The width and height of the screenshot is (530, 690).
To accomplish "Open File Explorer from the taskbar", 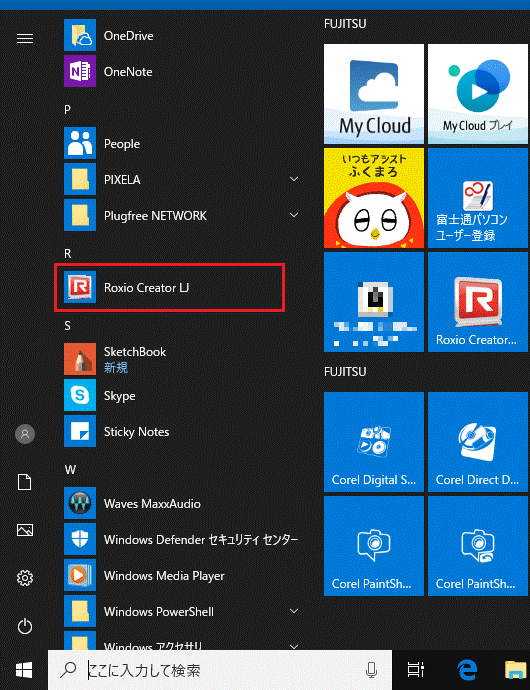I will (516, 670).
